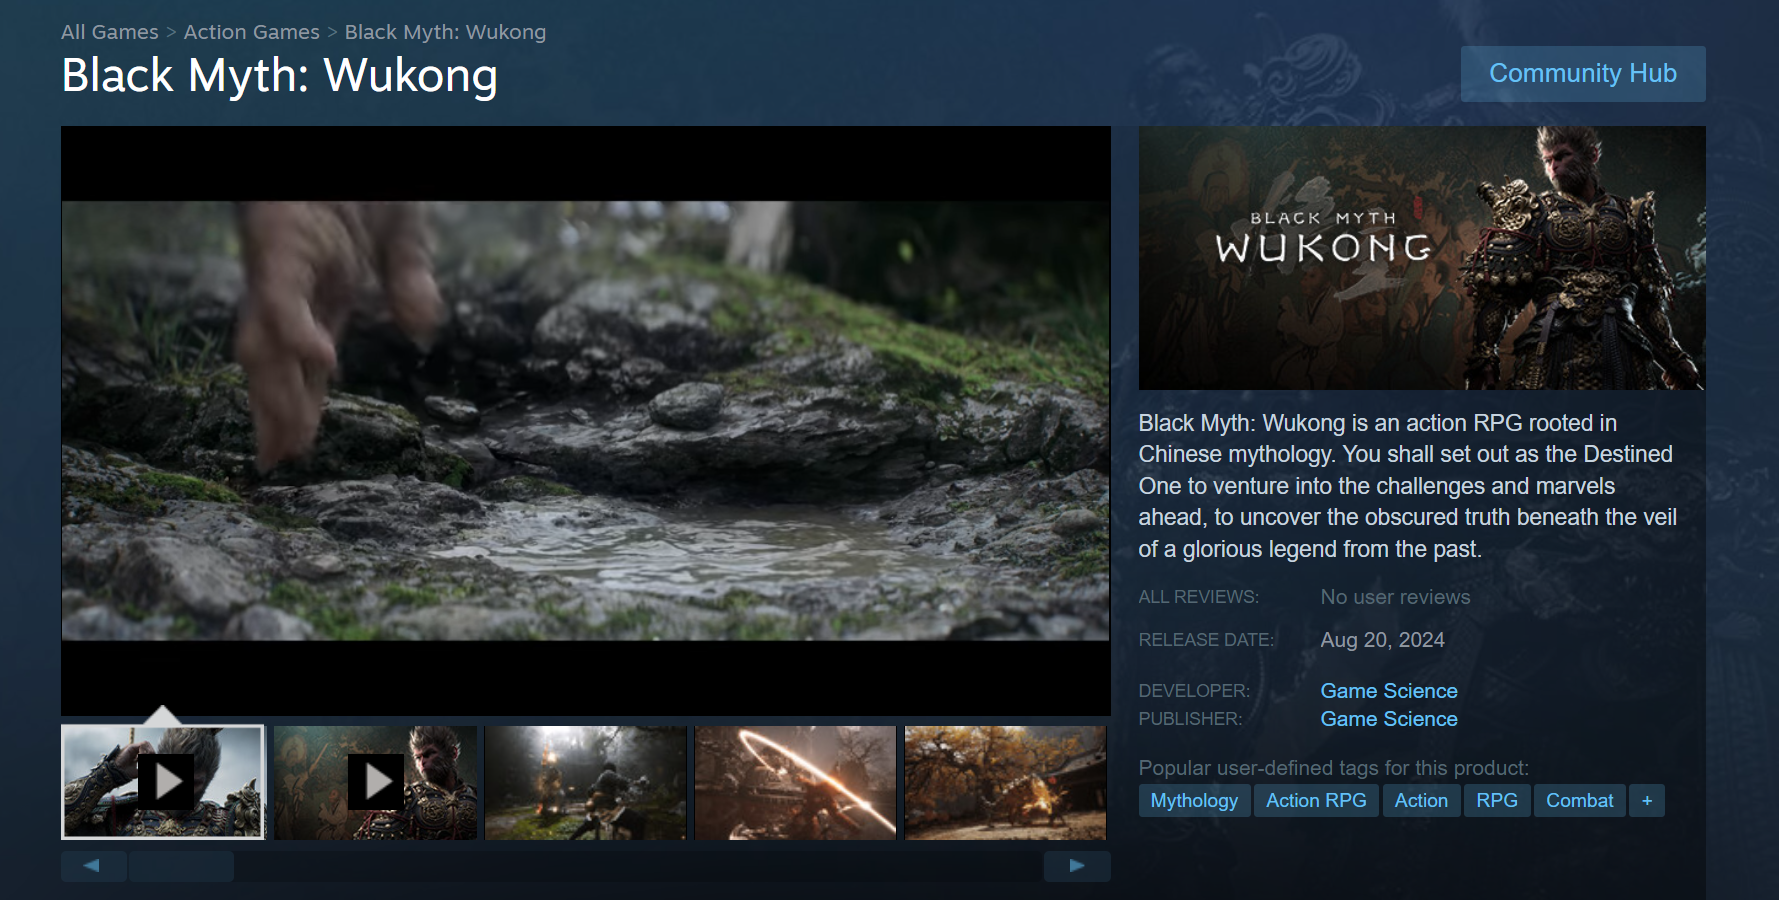Click the game description paragraph
The height and width of the screenshot is (900, 1779).
click(1408, 486)
